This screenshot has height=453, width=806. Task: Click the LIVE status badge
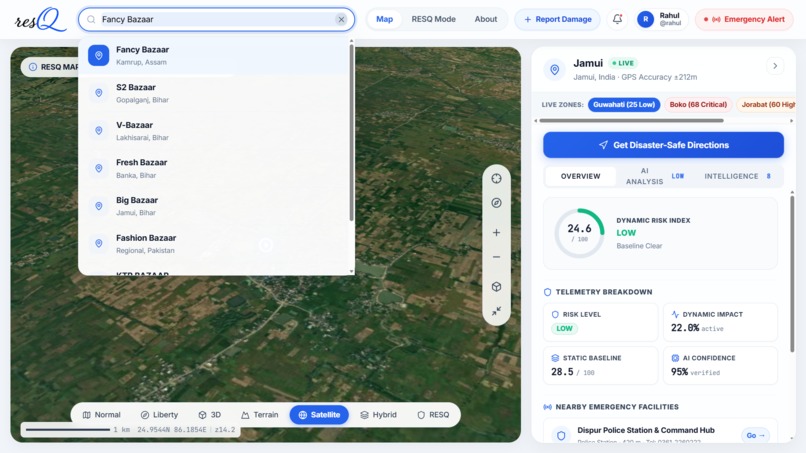pyautogui.click(x=623, y=63)
